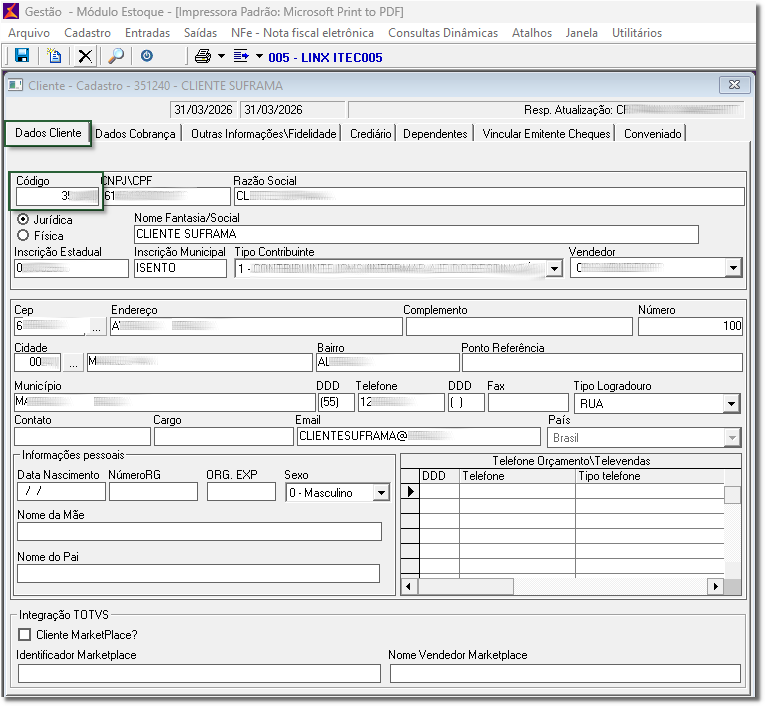Open the Sexo dropdown list
The width and height of the screenshot is (765, 706).
pos(380,492)
